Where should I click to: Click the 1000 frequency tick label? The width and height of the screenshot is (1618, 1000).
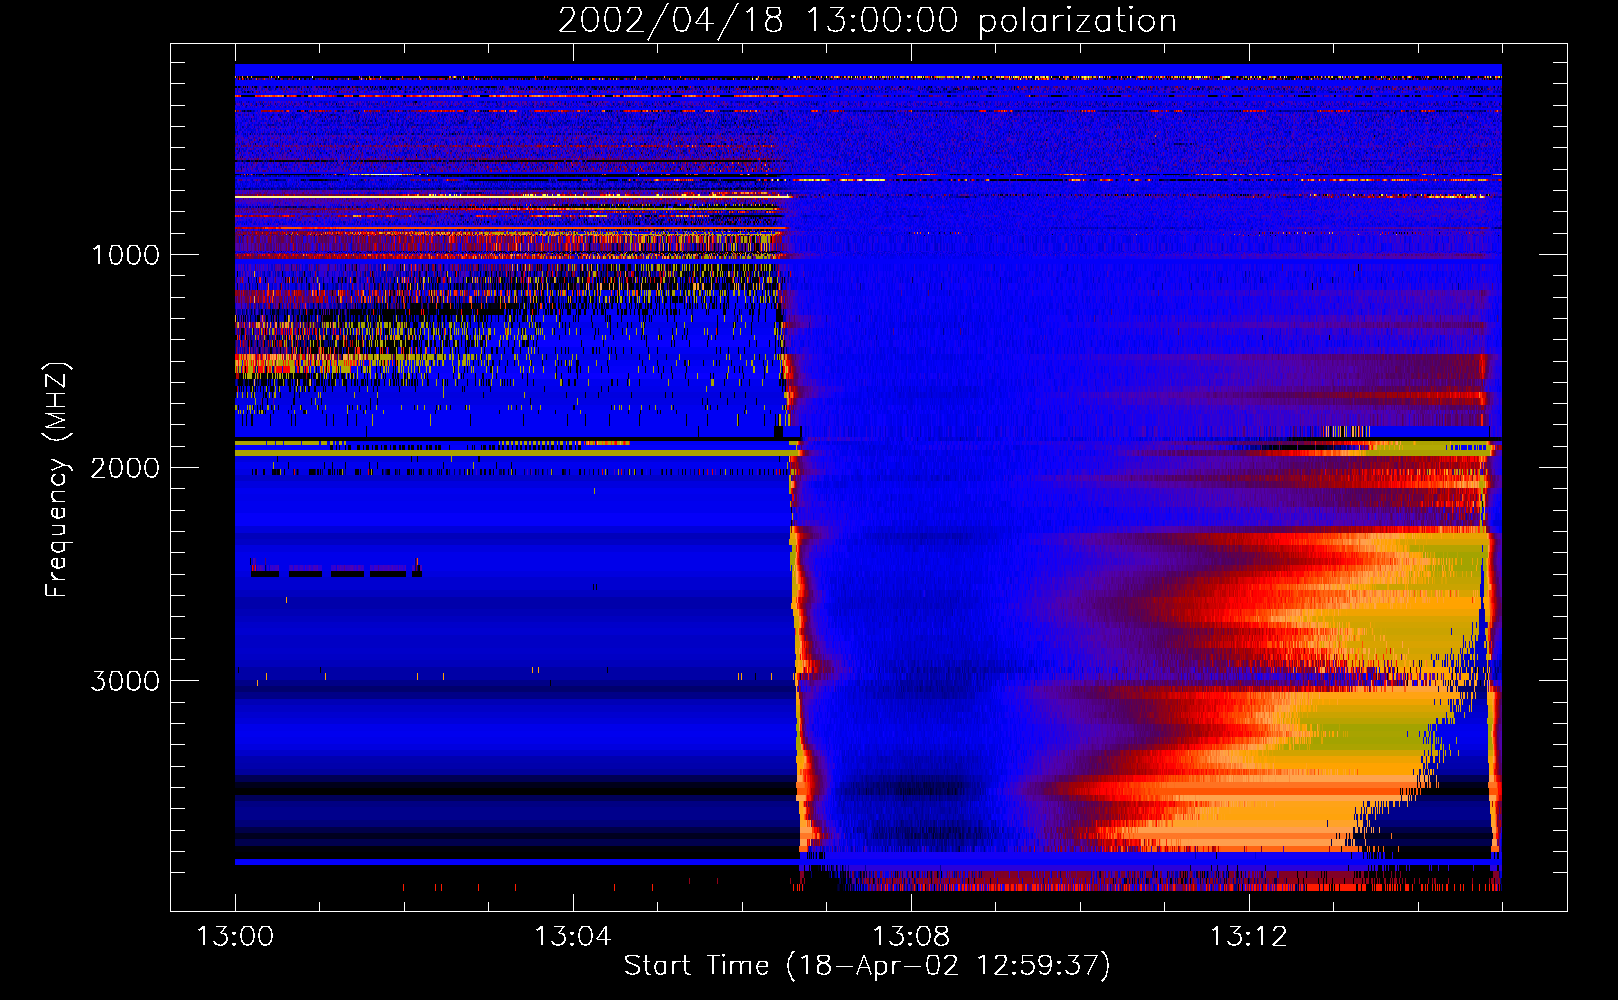pyautogui.click(x=125, y=254)
